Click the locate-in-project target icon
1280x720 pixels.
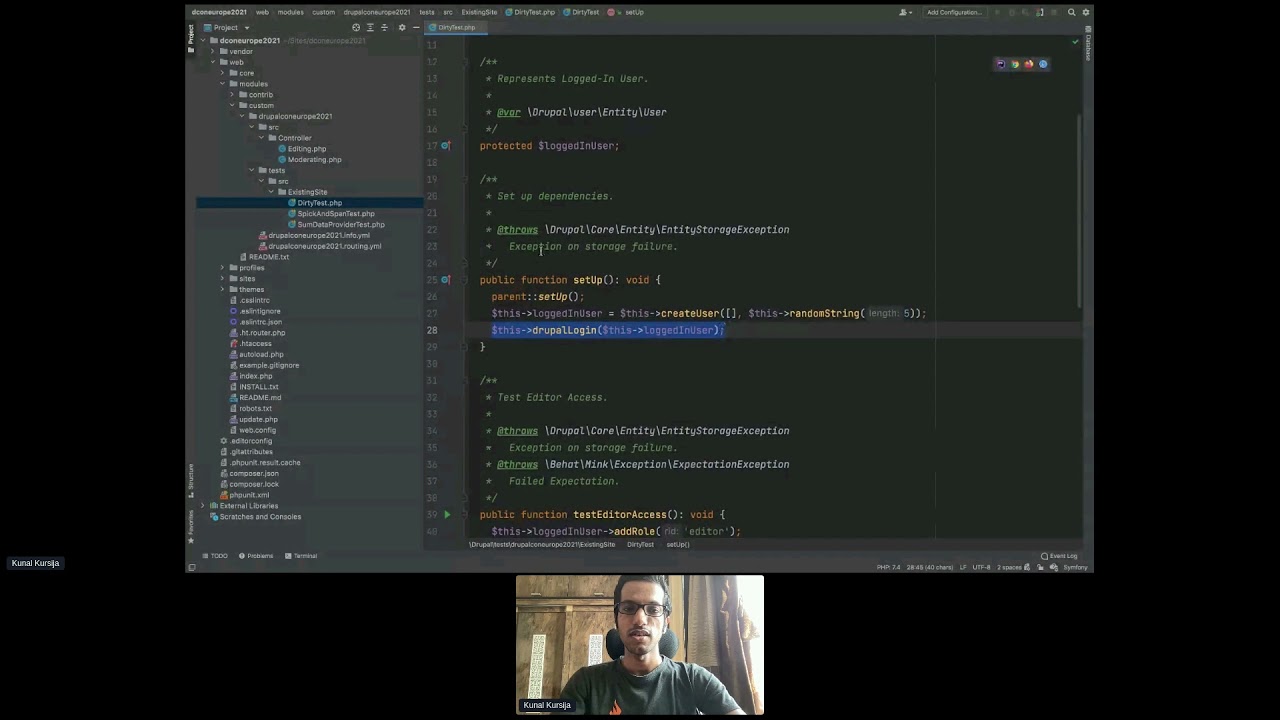357,27
